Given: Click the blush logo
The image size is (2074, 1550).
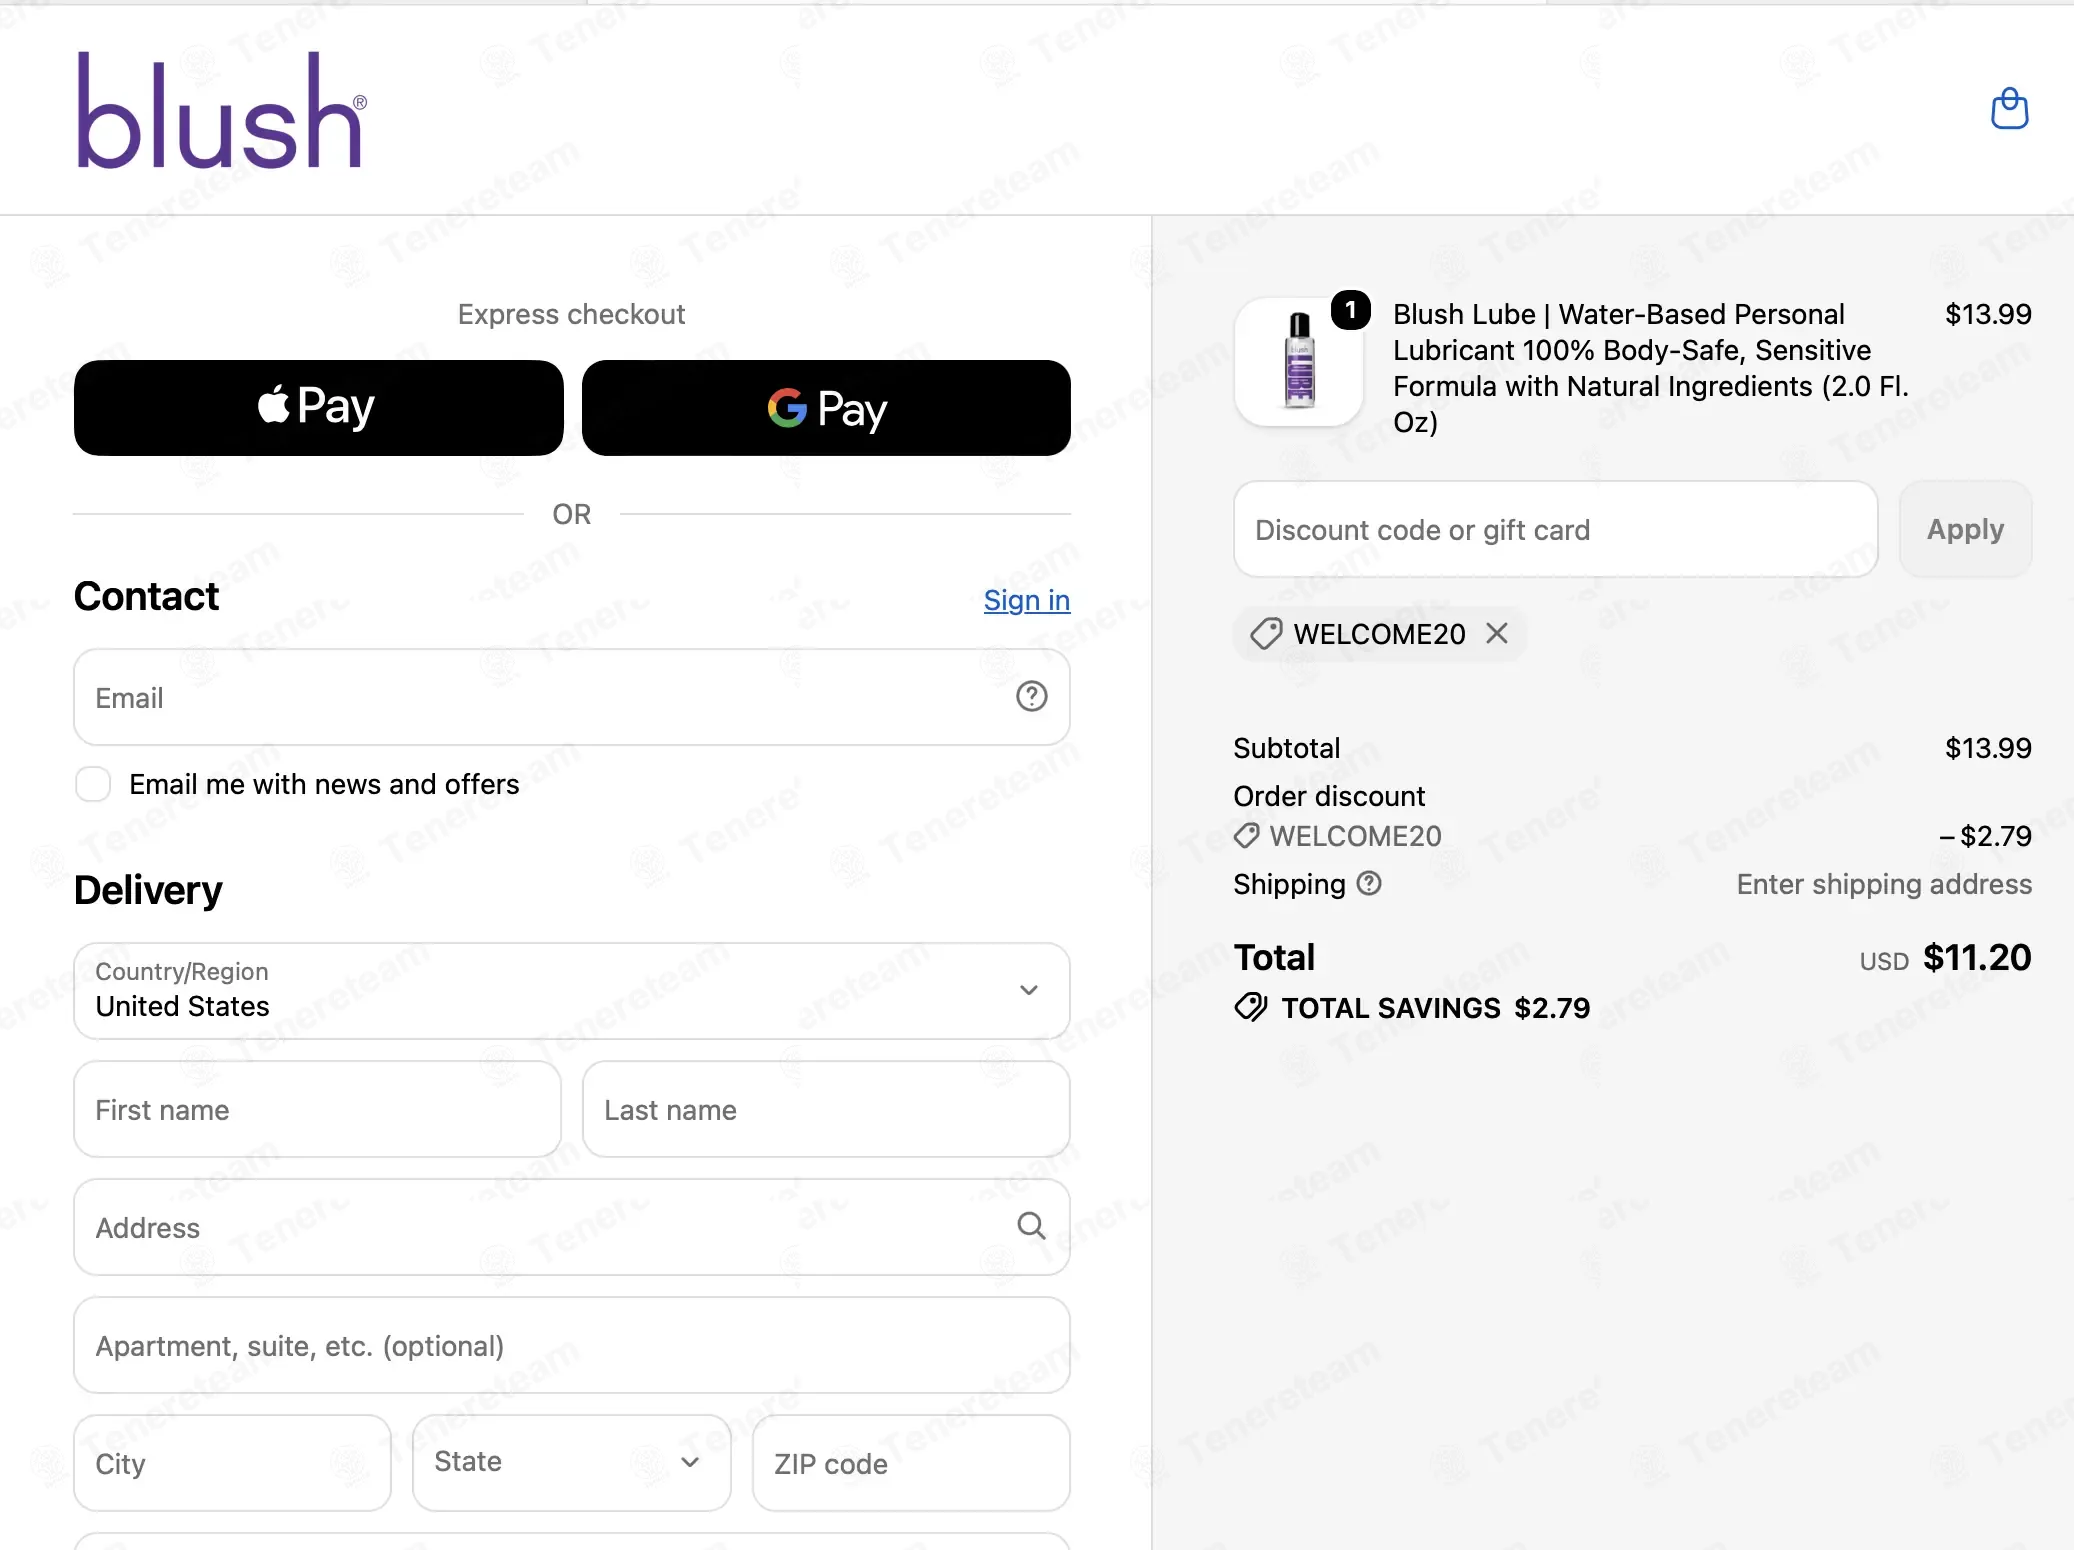Looking at the screenshot, I should pos(222,110).
